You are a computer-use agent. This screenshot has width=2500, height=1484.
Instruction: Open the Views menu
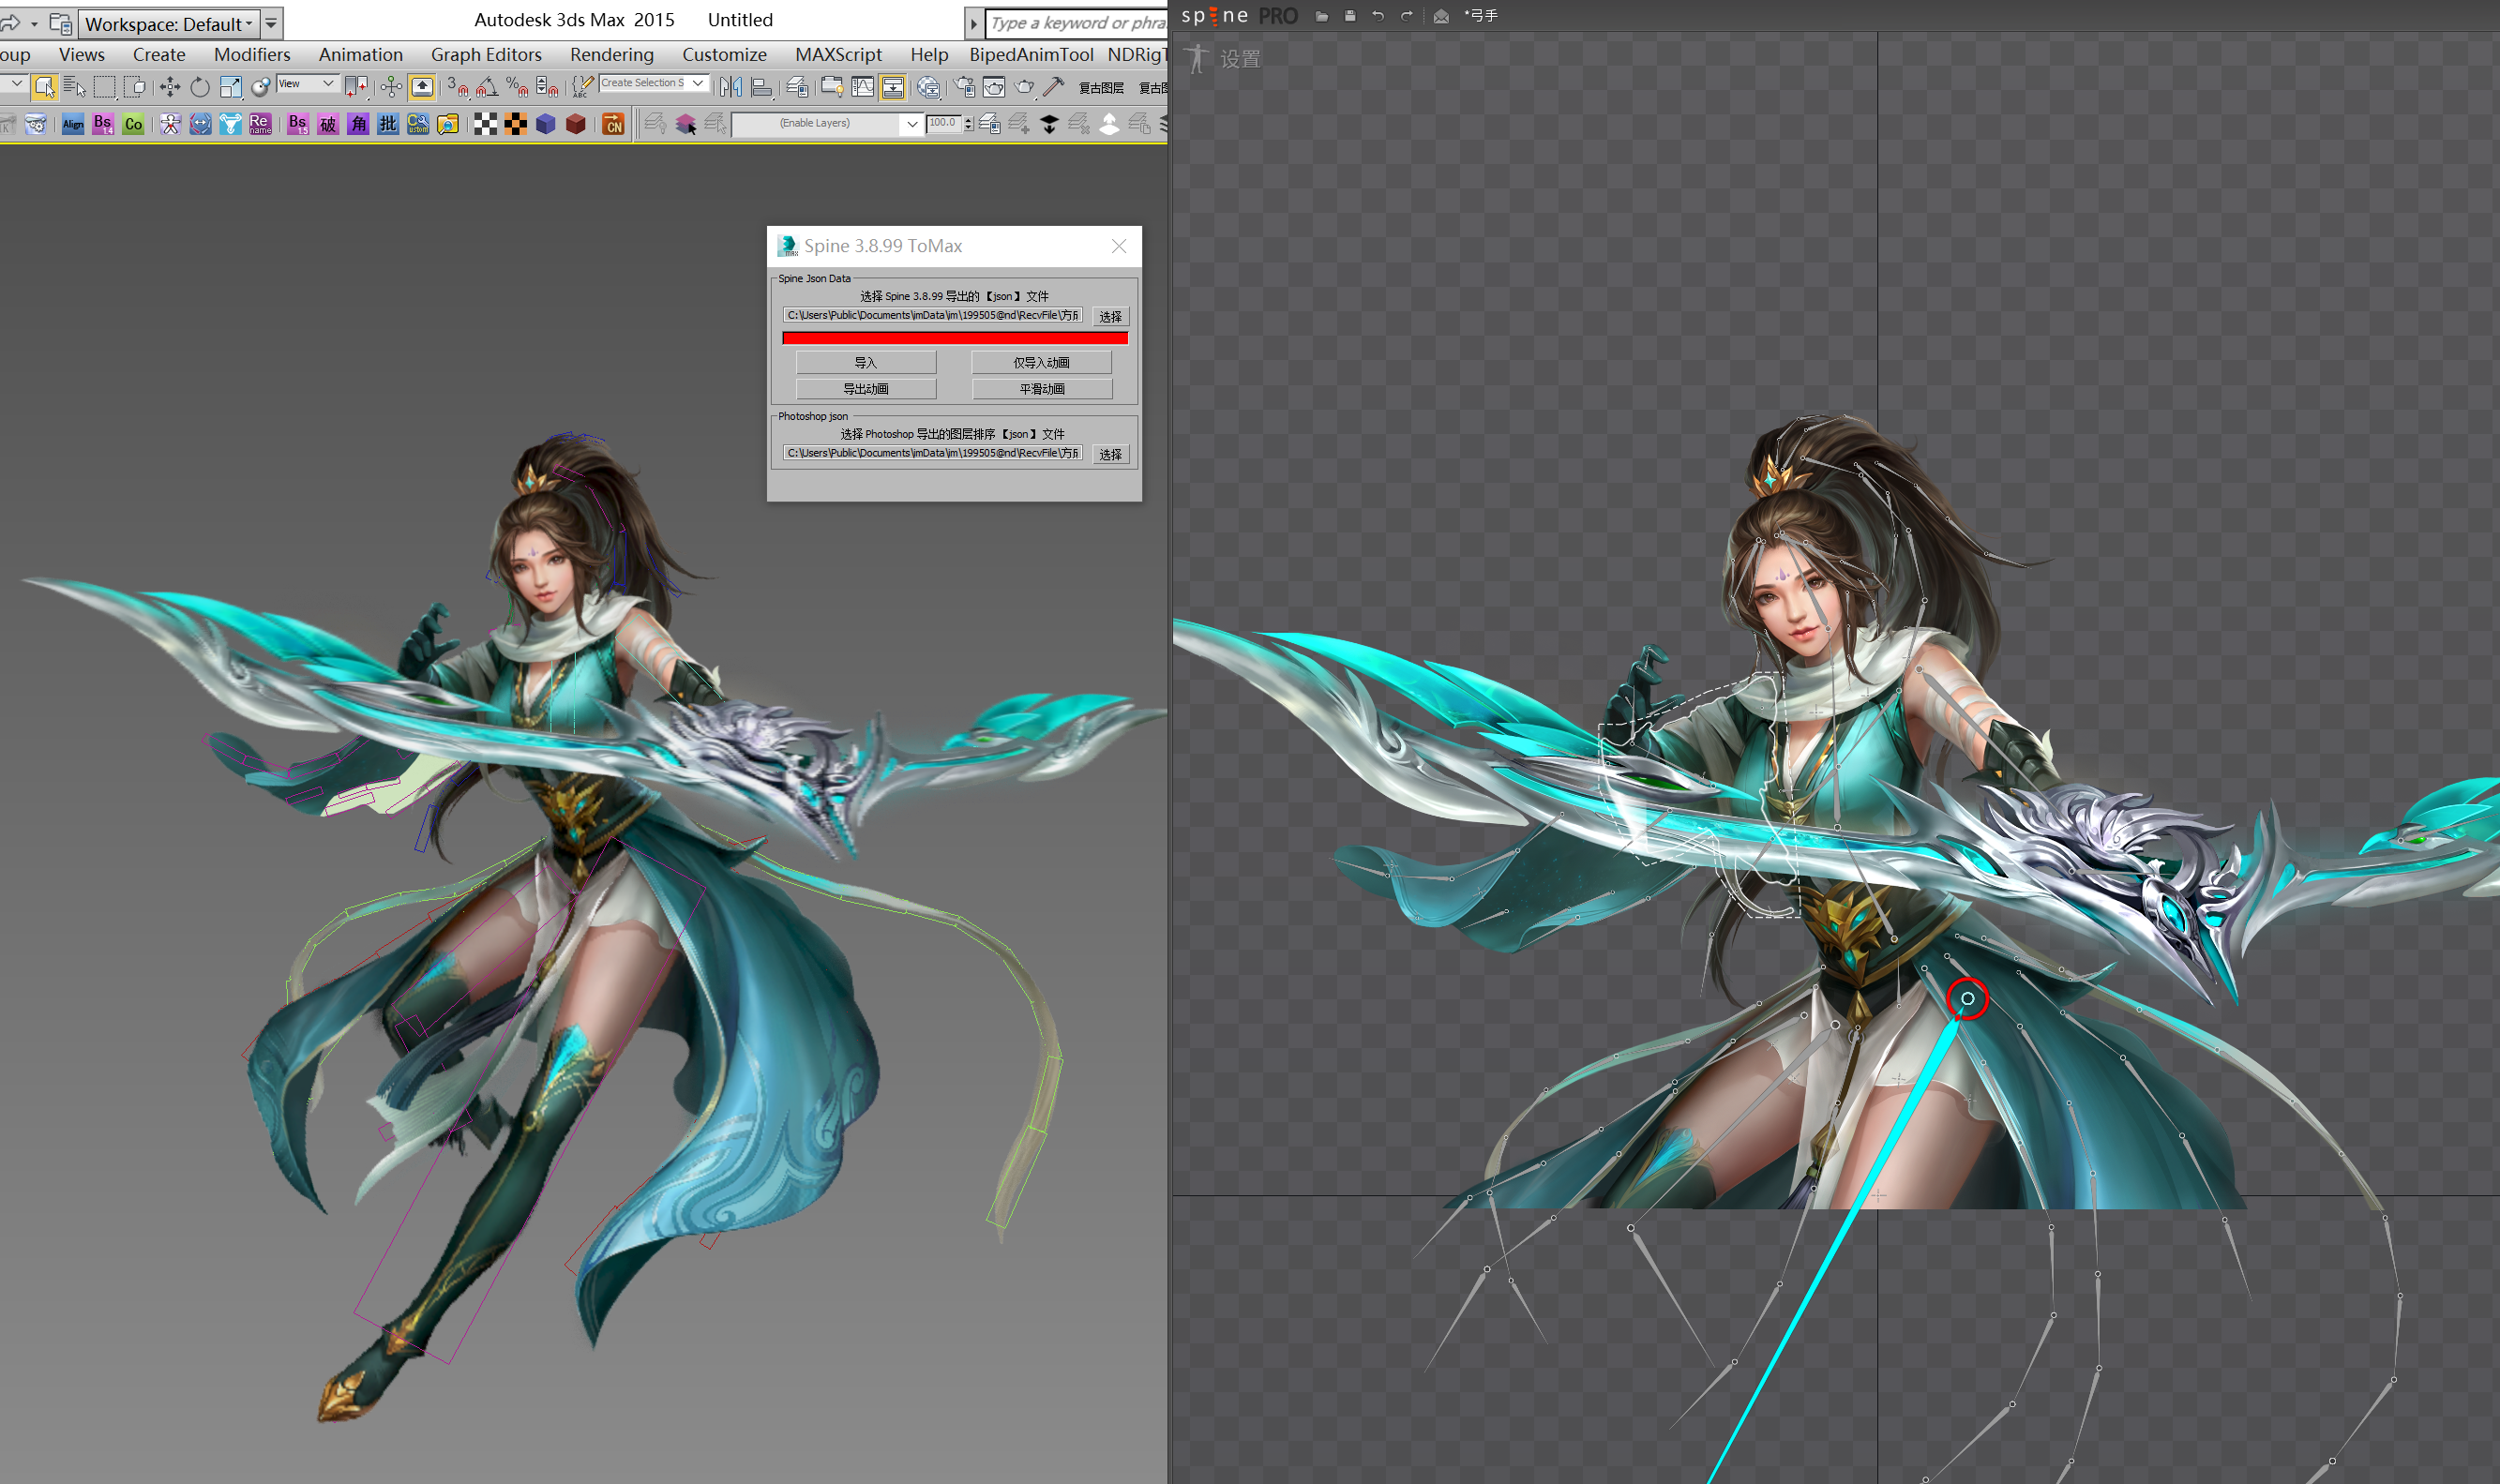click(82, 55)
